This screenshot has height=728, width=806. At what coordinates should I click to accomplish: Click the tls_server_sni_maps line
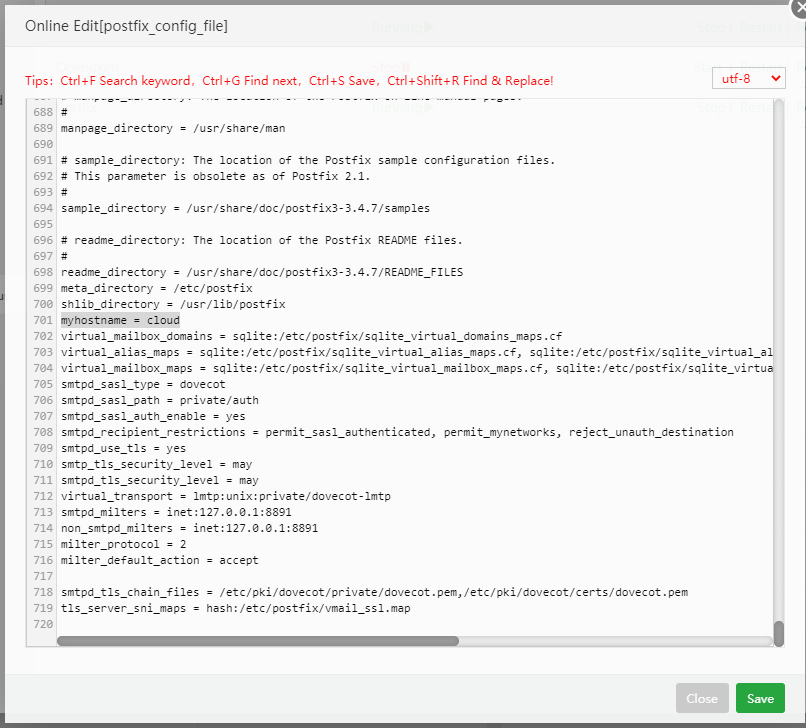[235, 608]
